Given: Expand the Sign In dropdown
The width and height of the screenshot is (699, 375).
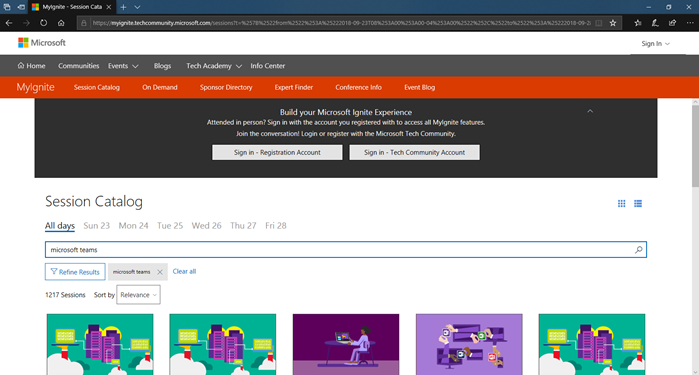Looking at the screenshot, I should coord(655,44).
